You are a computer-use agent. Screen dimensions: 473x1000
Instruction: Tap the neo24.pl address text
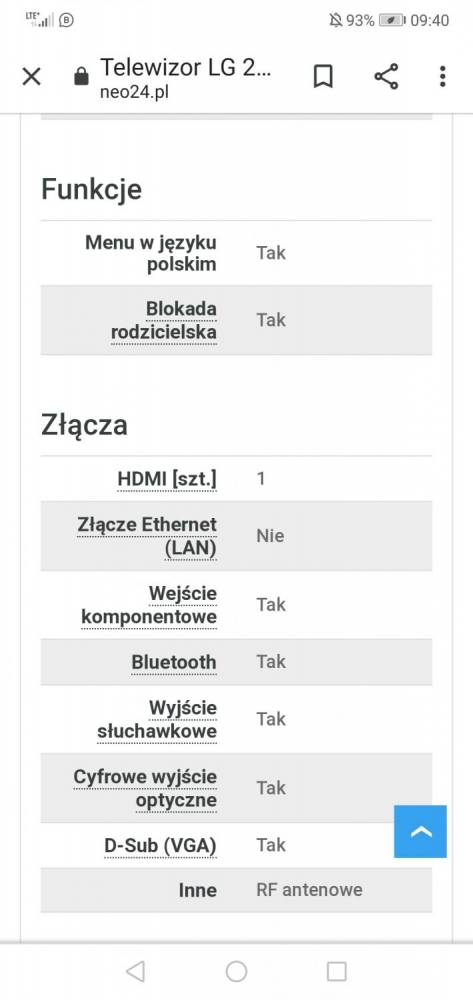pos(134,92)
